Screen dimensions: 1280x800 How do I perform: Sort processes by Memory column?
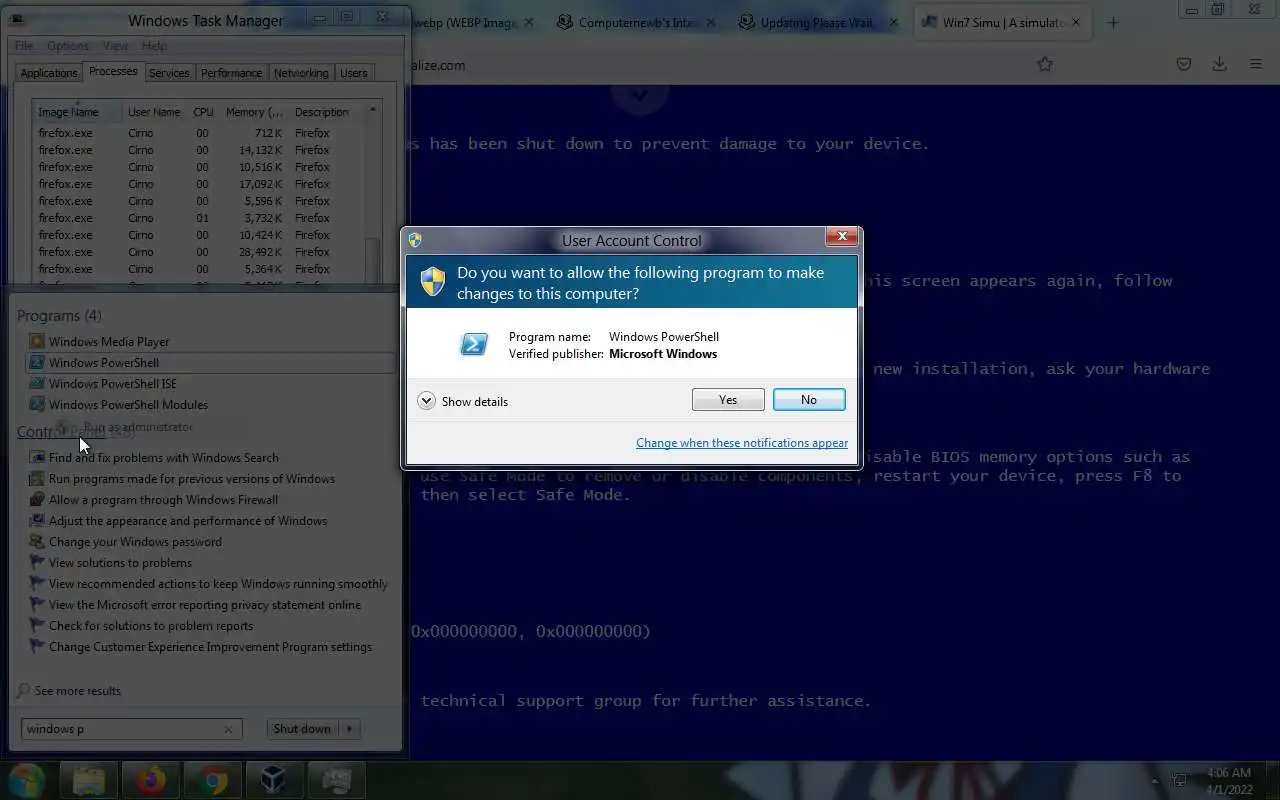click(x=254, y=112)
